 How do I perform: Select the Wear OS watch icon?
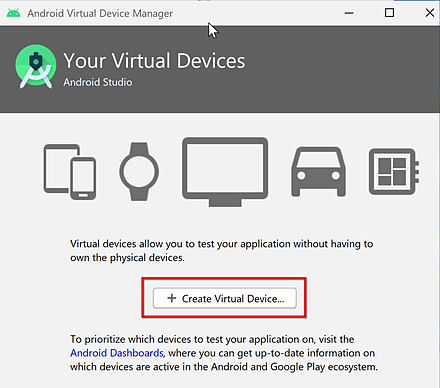click(x=139, y=172)
